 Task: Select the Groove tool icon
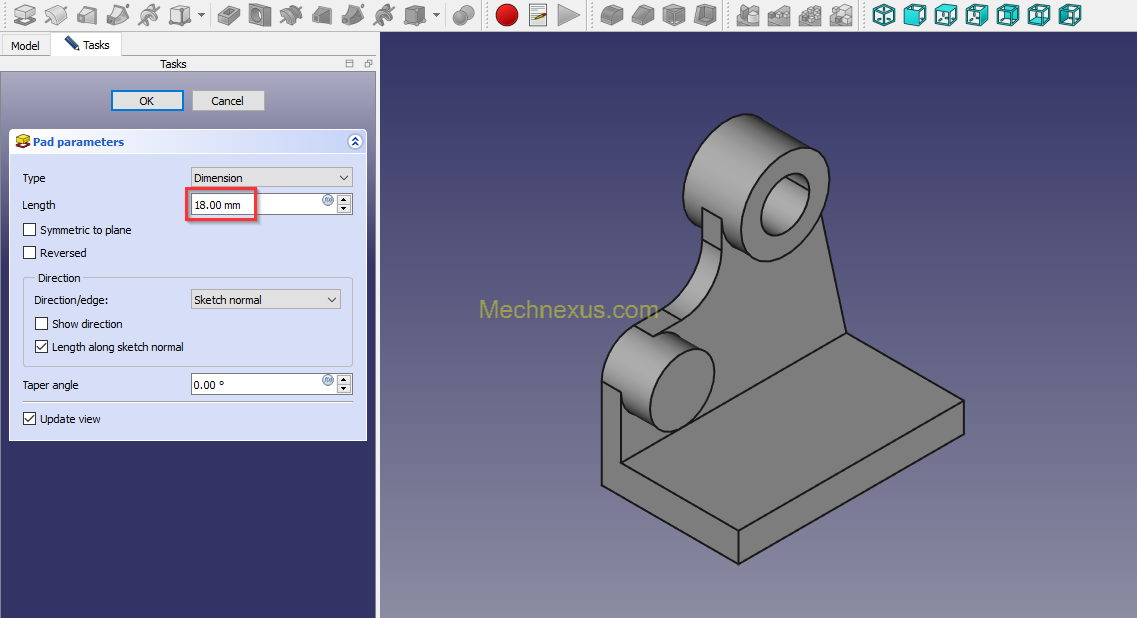point(291,15)
